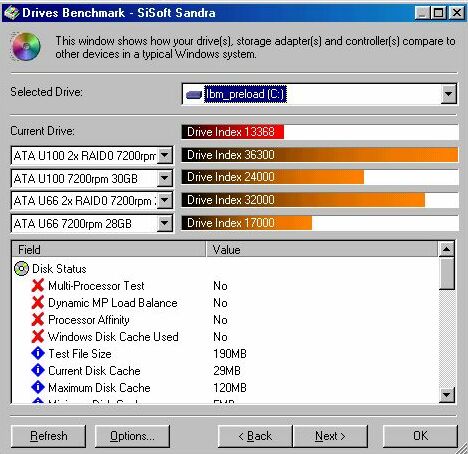
Task: Click the rainbow CD drive benchmark icon
Action: coord(25,47)
